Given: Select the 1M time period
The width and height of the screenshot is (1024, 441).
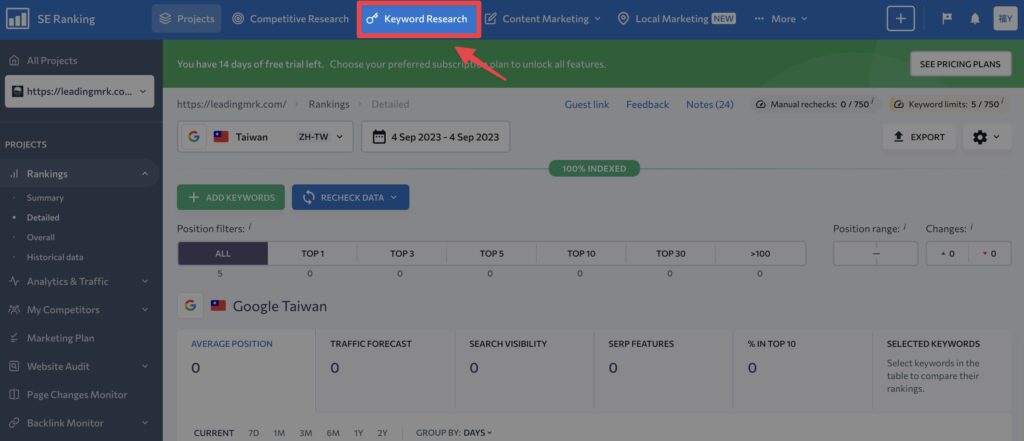Looking at the screenshot, I should 279,433.
